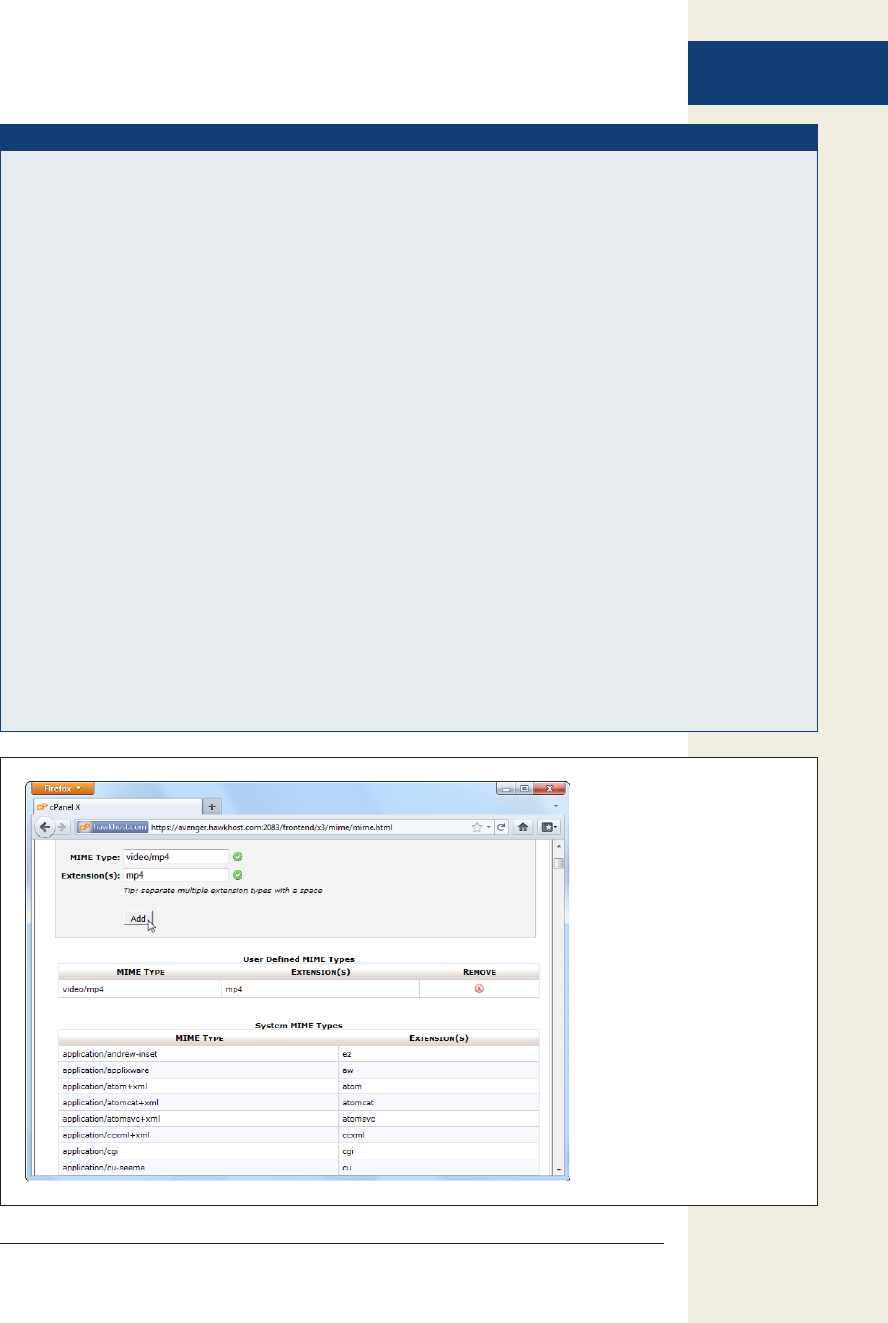Click the green check beside MIME Type field
888x1323 pixels.
point(238,857)
